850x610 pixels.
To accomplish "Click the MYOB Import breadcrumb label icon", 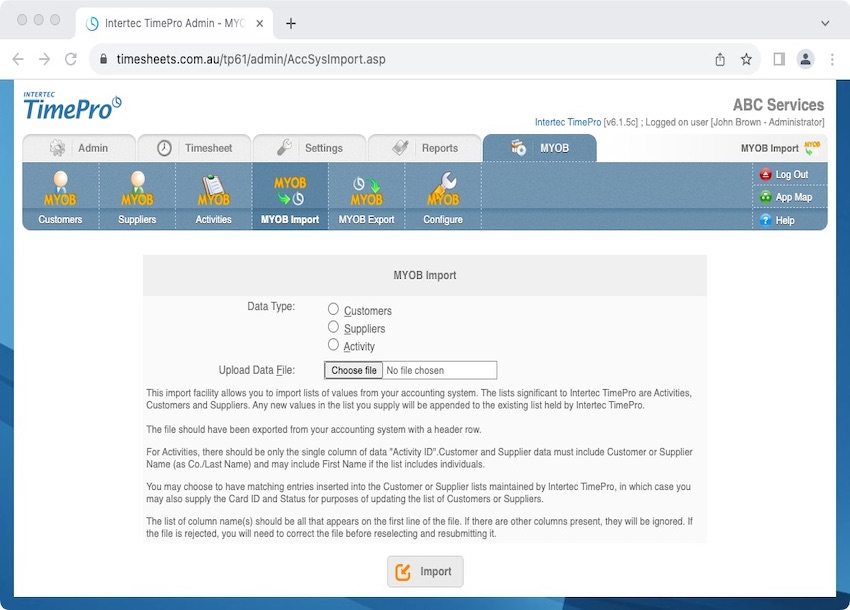I will [x=812, y=148].
